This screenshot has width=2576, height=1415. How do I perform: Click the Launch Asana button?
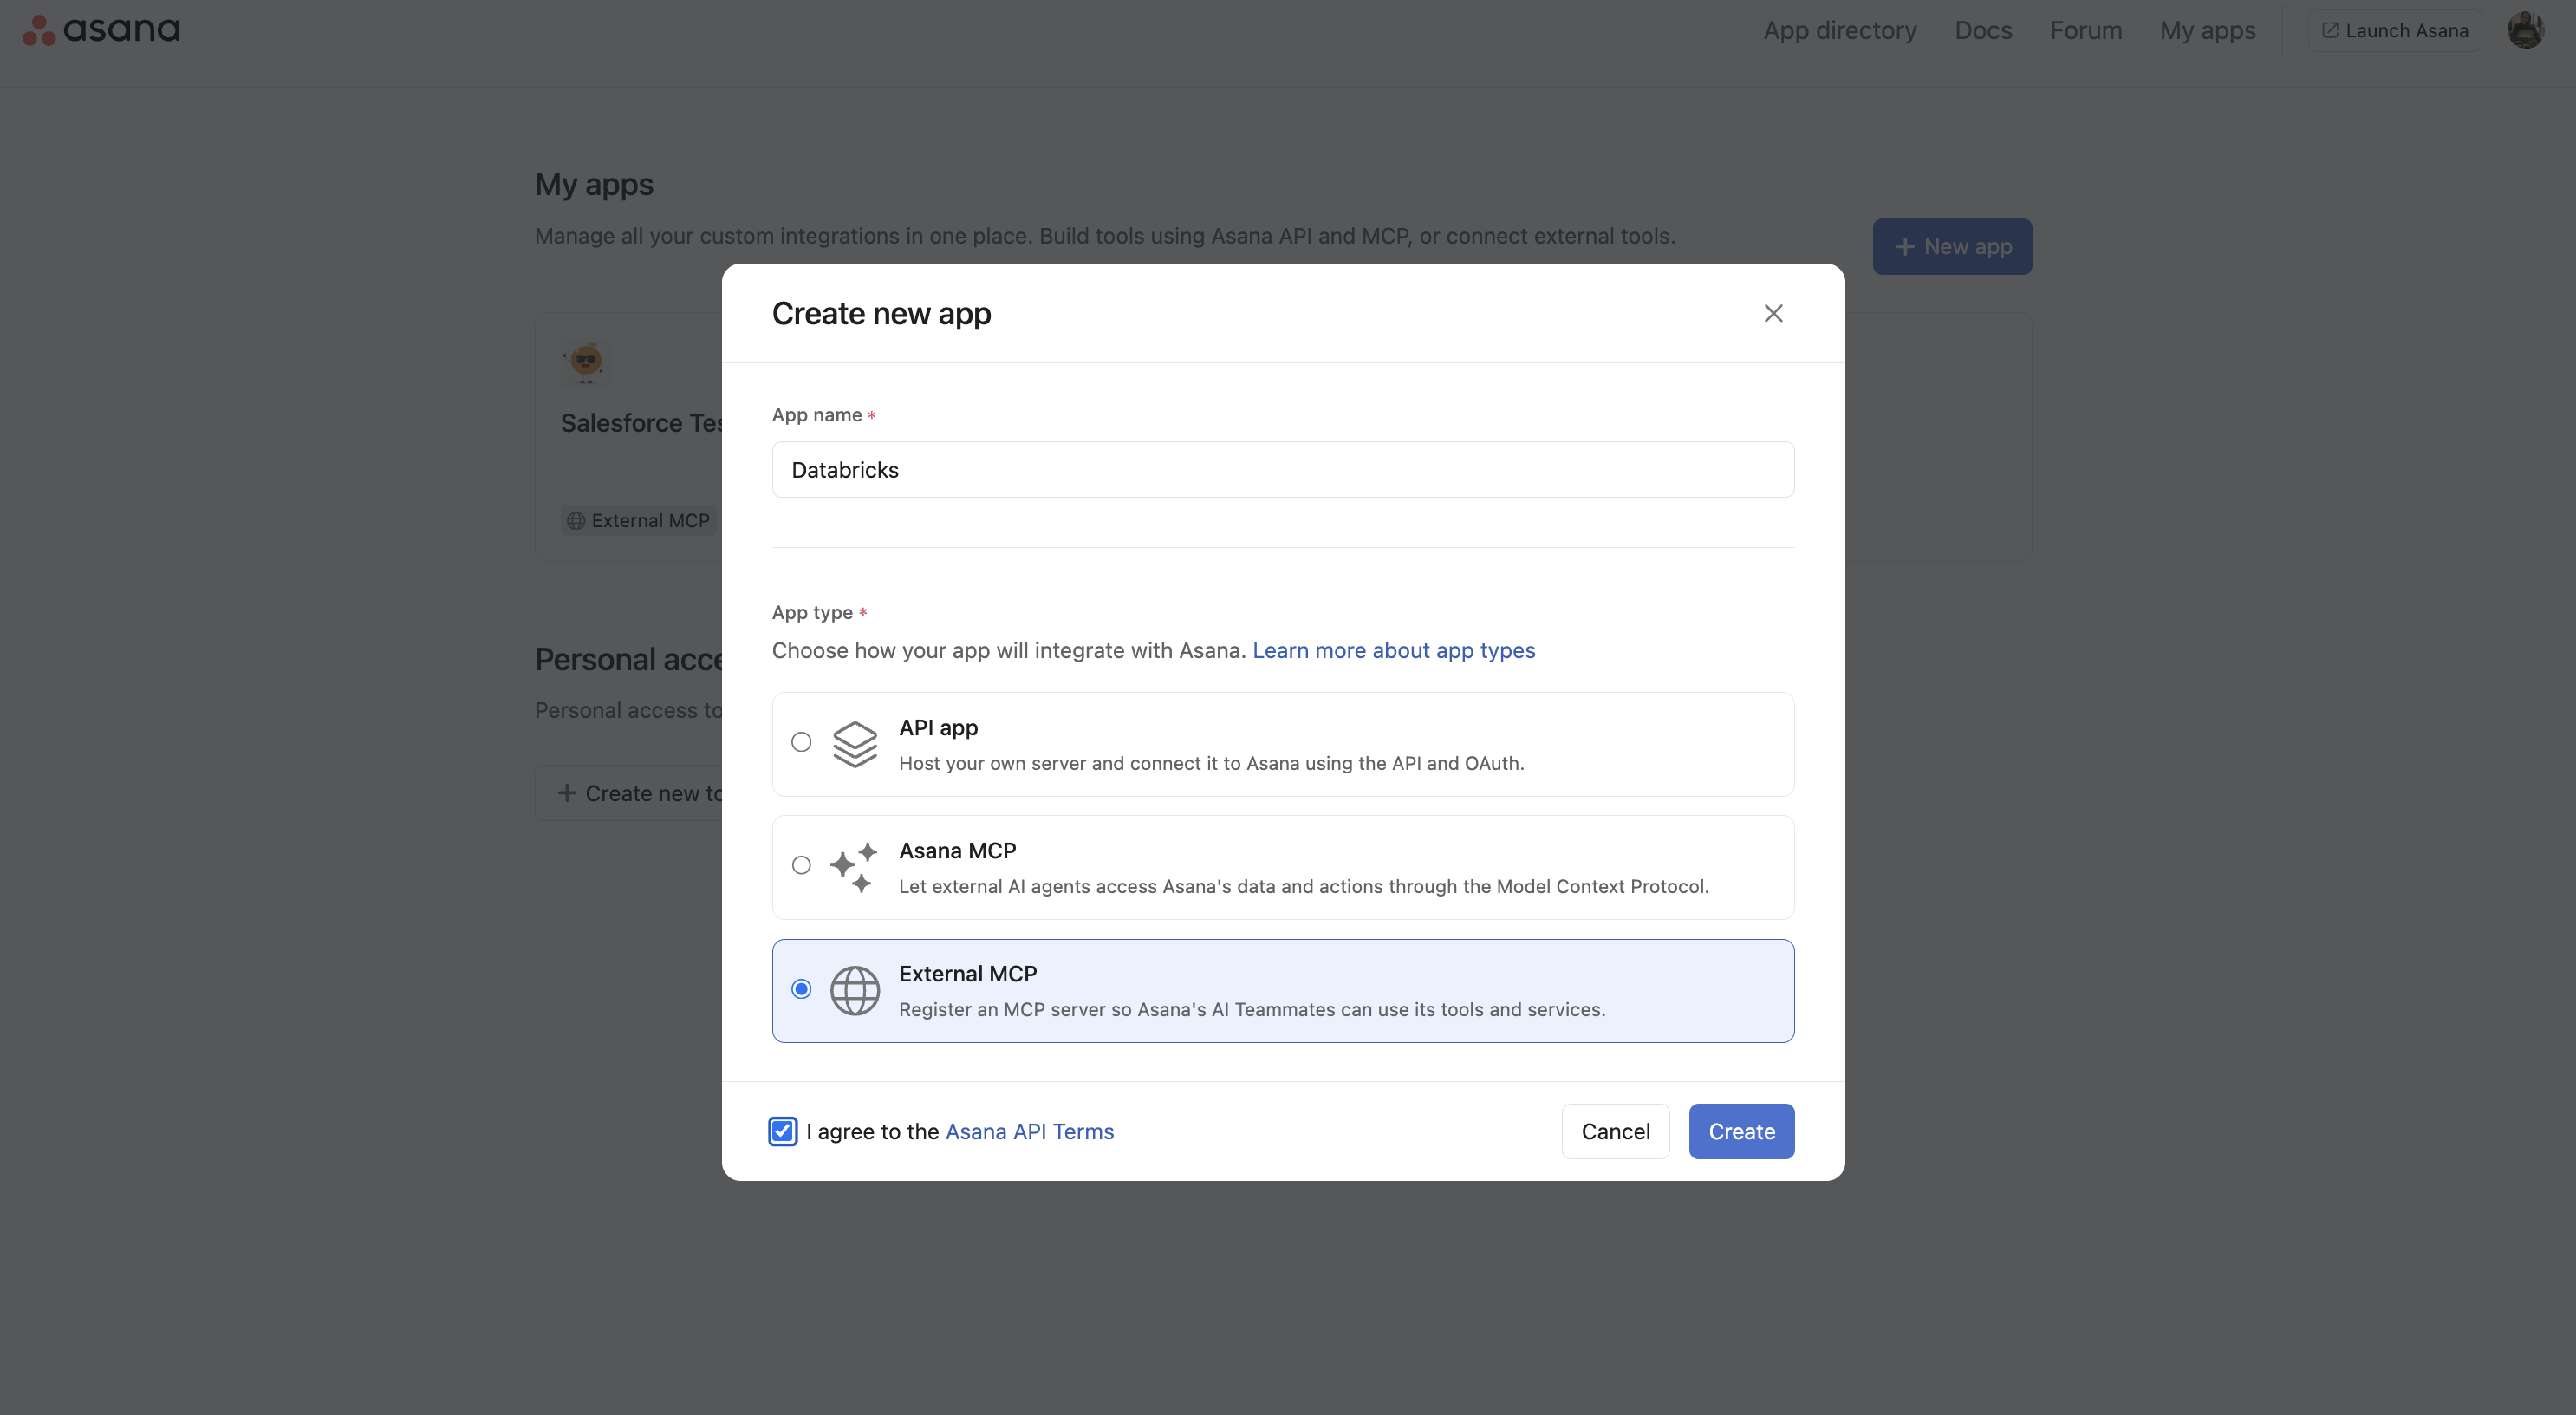coord(2394,30)
